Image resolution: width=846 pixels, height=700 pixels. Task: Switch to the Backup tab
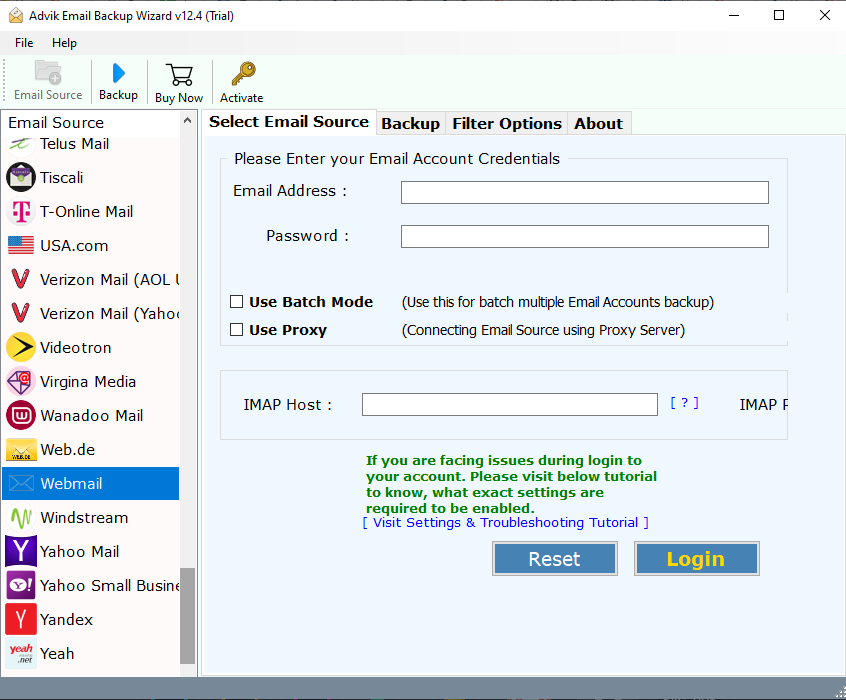[410, 124]
